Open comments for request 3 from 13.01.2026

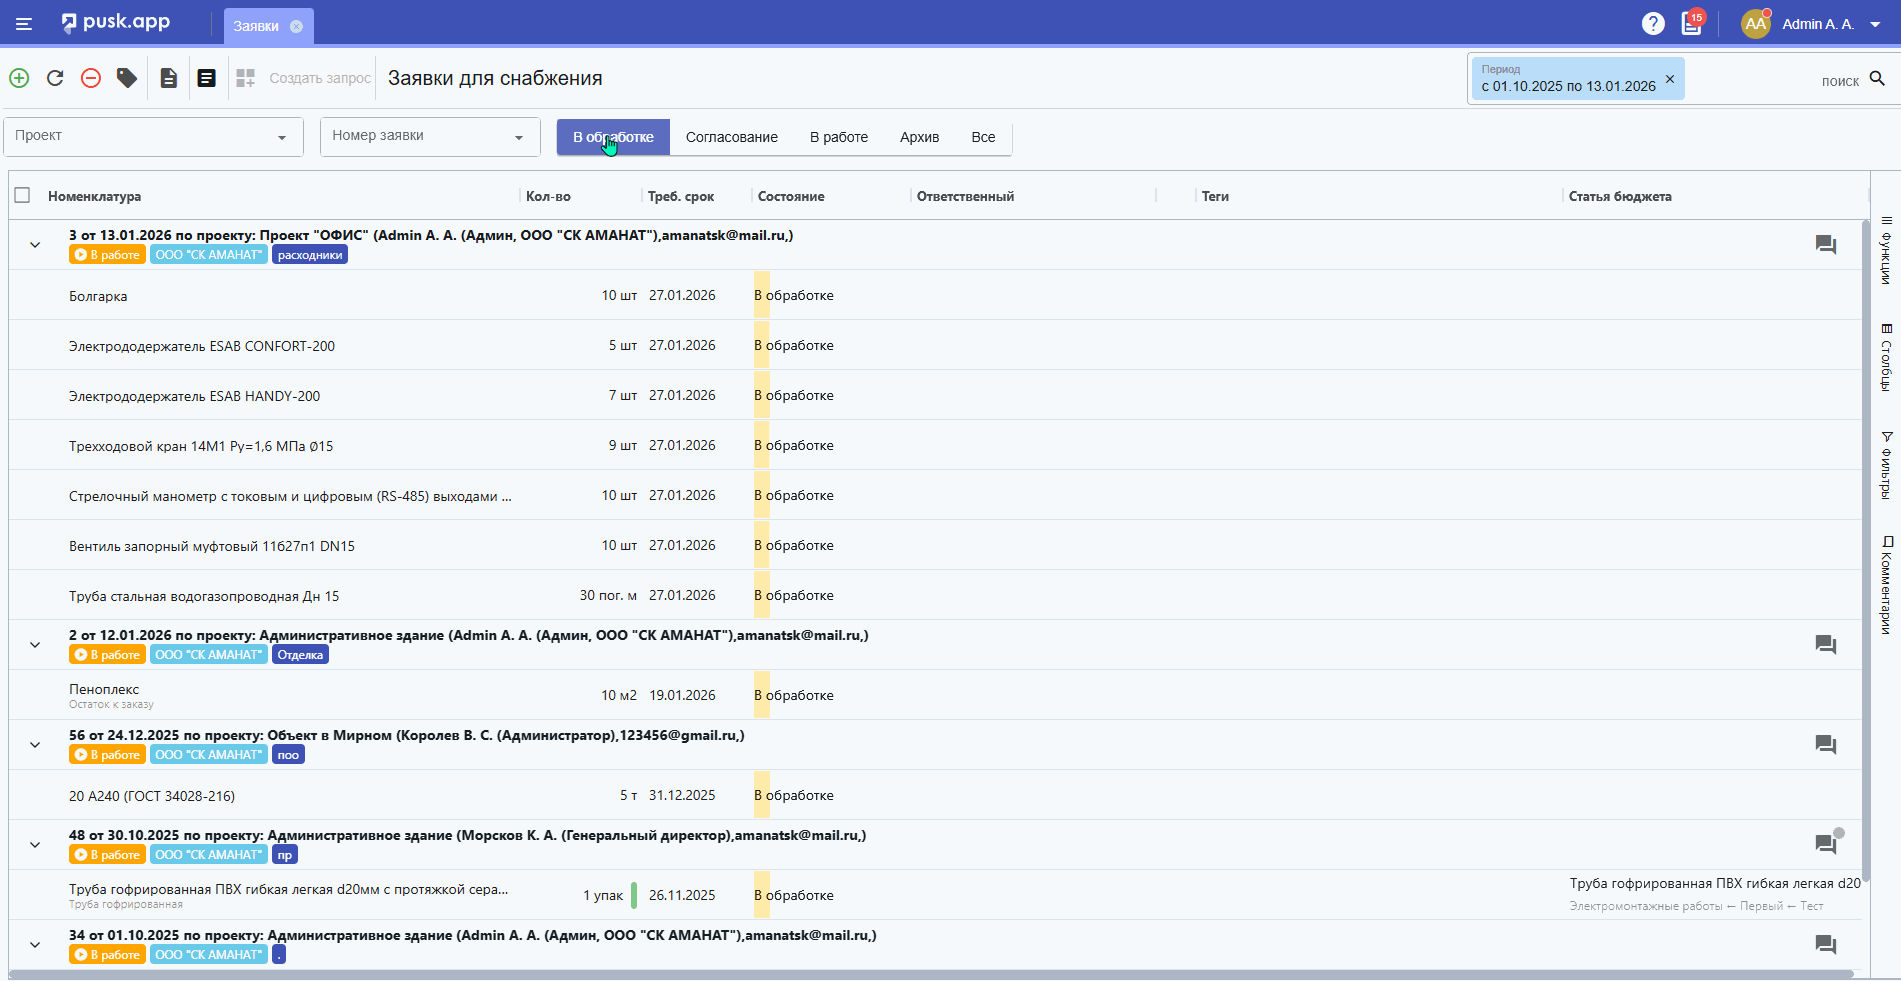point(1825,245)
